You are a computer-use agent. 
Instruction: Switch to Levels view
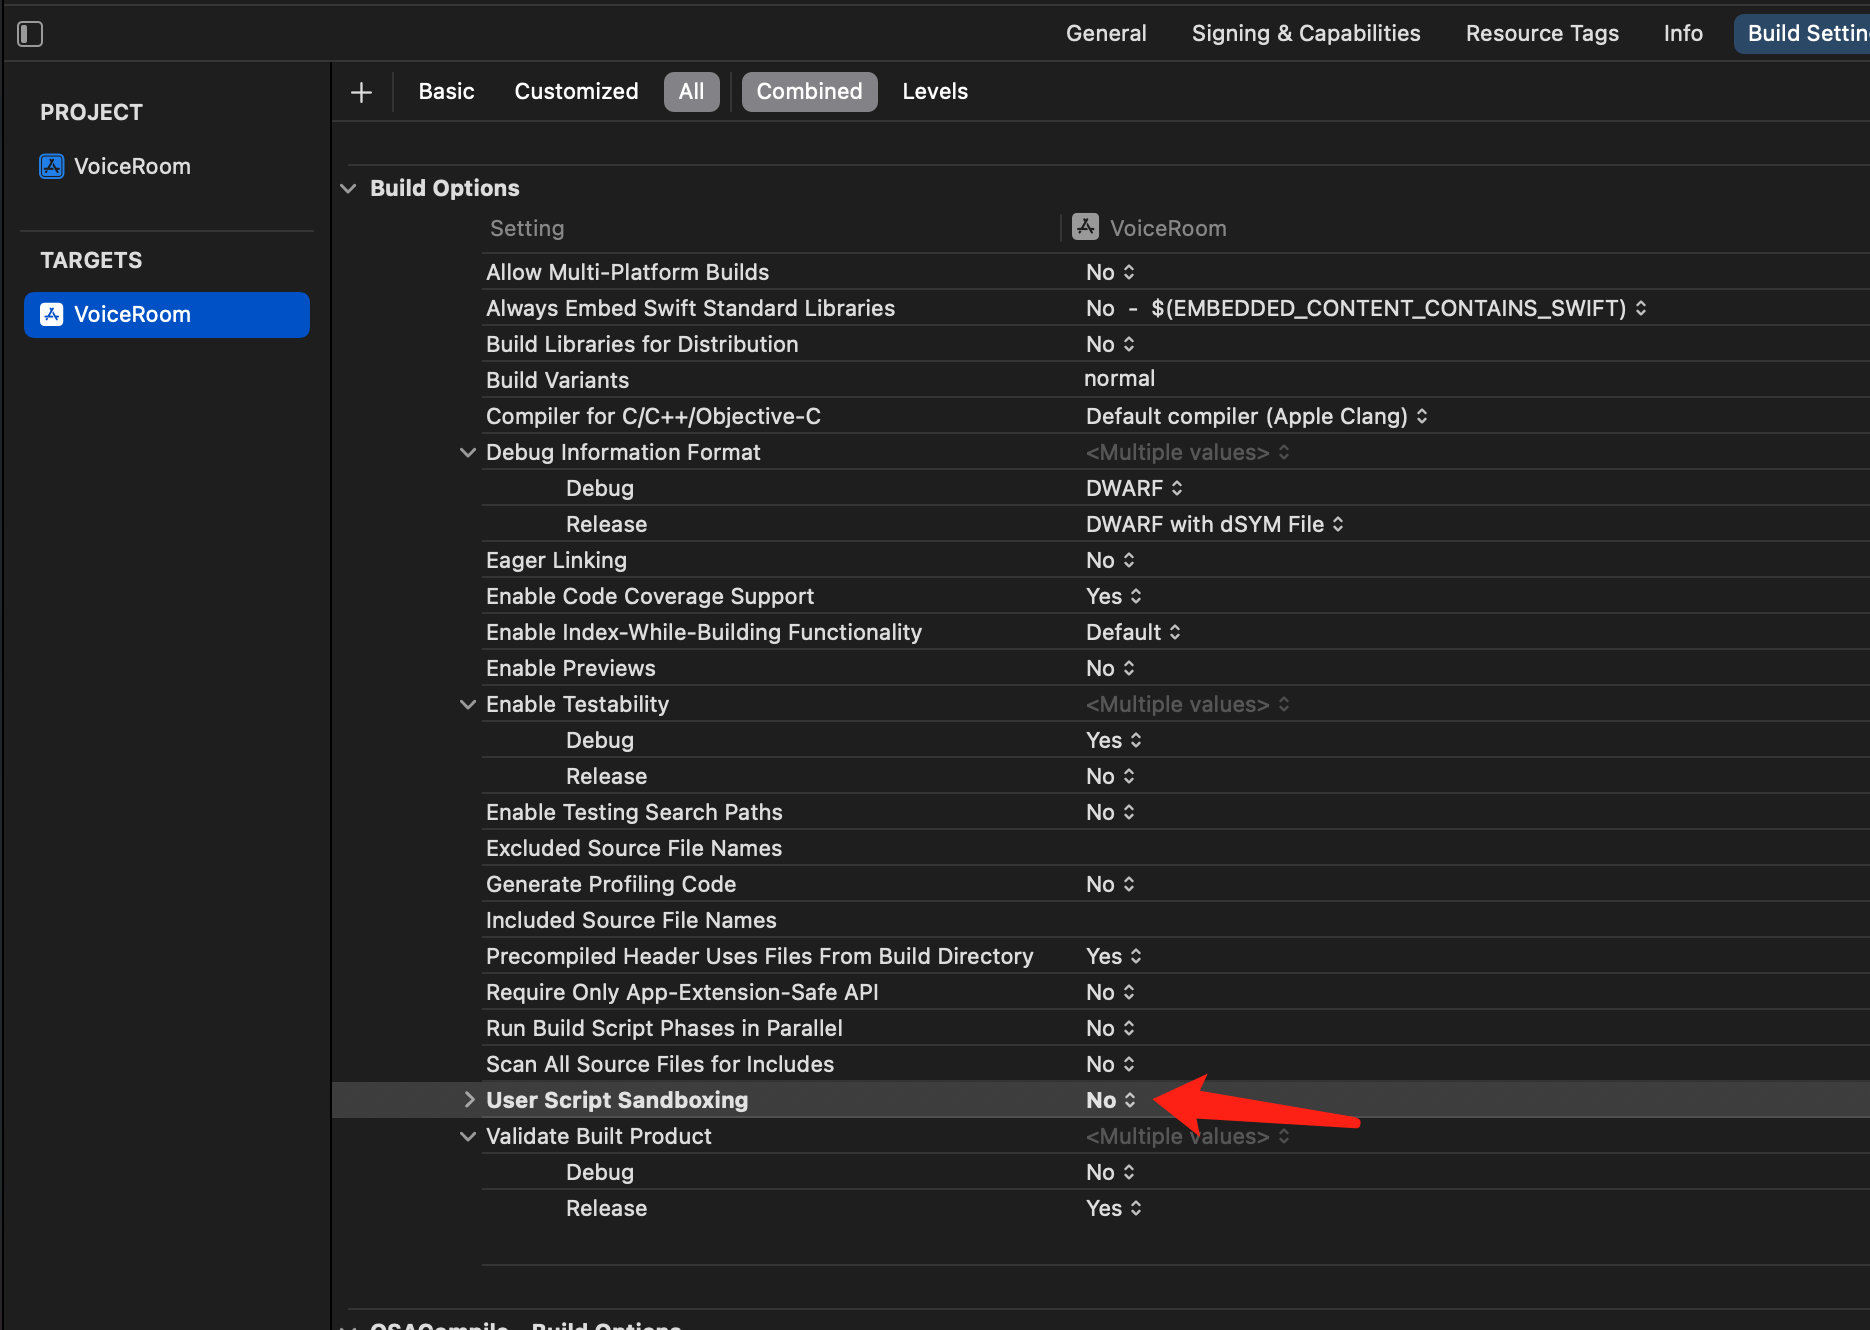coord(934,92)
